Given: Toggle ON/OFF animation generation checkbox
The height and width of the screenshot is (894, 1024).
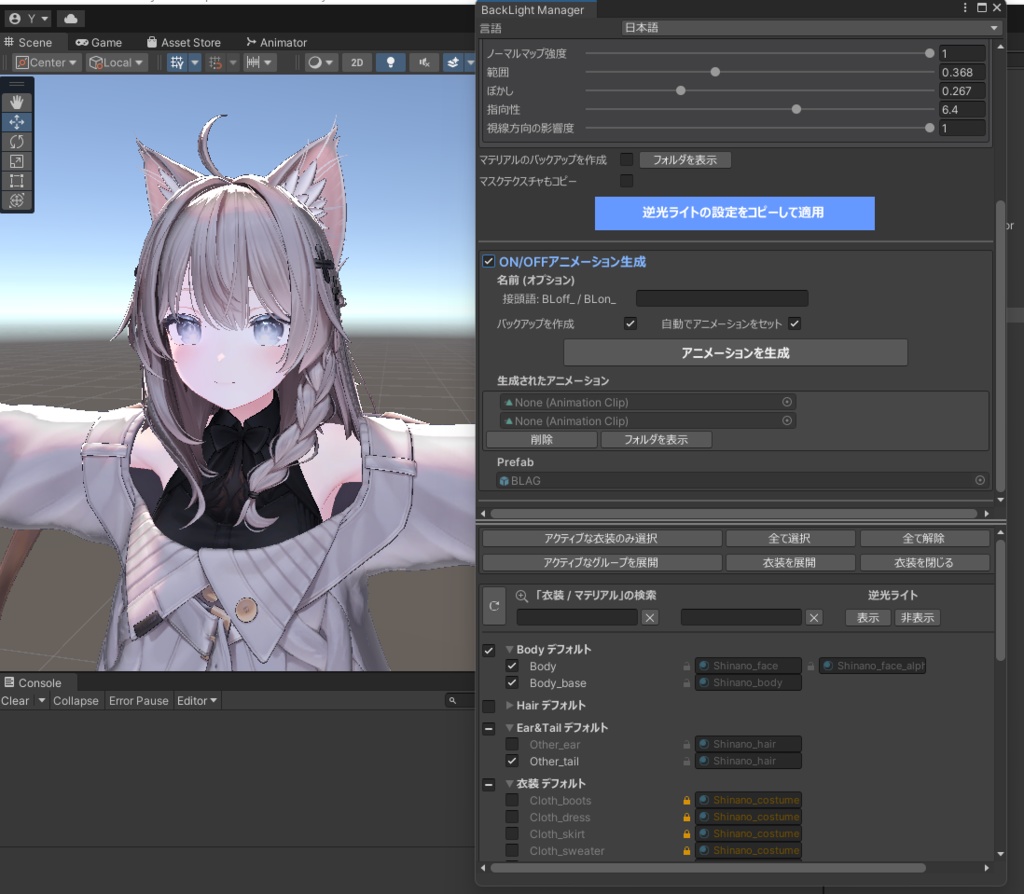Looking at the screenshot, I should point(488,261).
